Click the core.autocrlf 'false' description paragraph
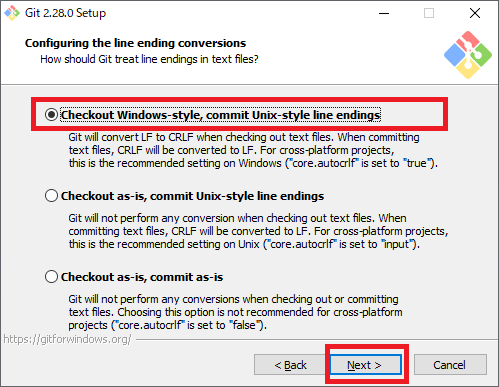The image size is (499, 387). pos(235,312)
